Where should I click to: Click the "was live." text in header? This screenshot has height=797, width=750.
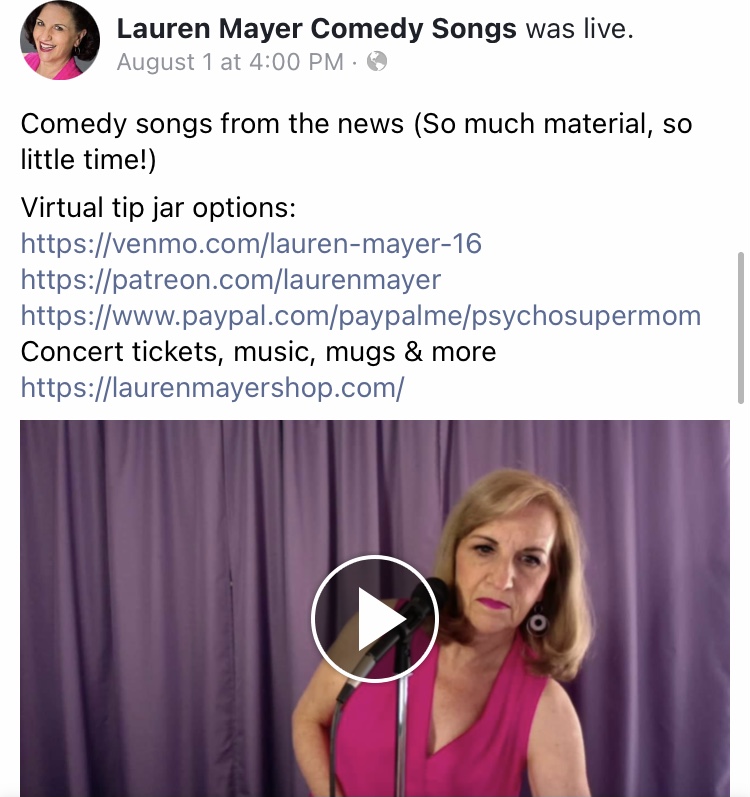tap(580, 28)
